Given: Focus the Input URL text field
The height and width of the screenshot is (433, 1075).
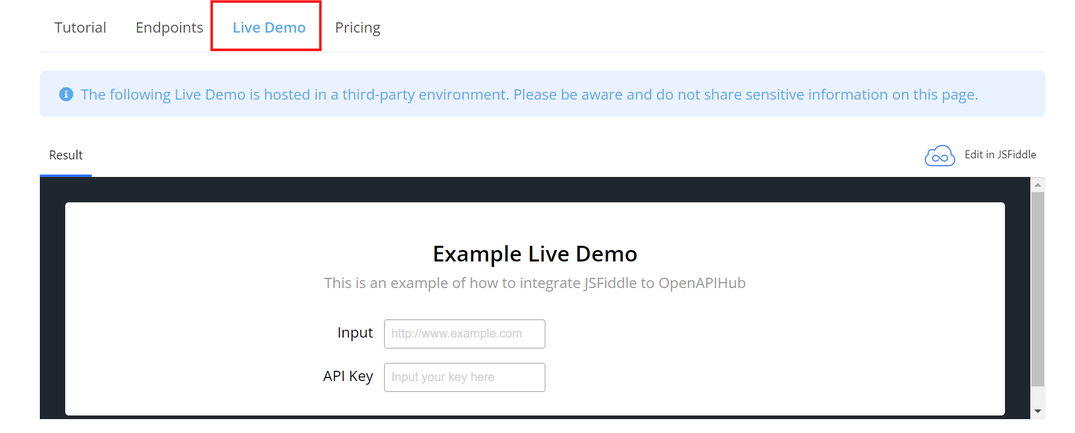Looking at the screenshot, I should point(464,334).
